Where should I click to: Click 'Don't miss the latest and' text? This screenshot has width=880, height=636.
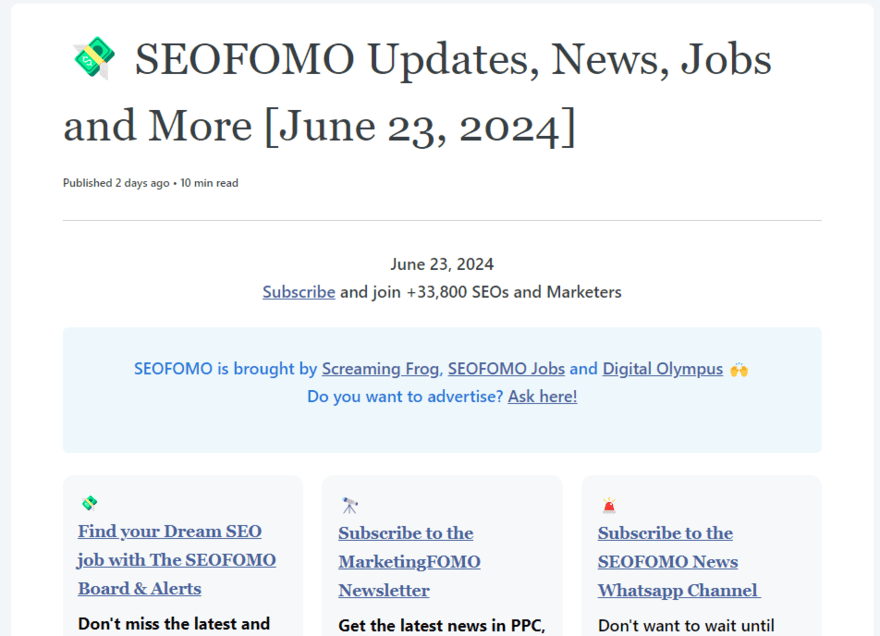[x=174, y=624]
